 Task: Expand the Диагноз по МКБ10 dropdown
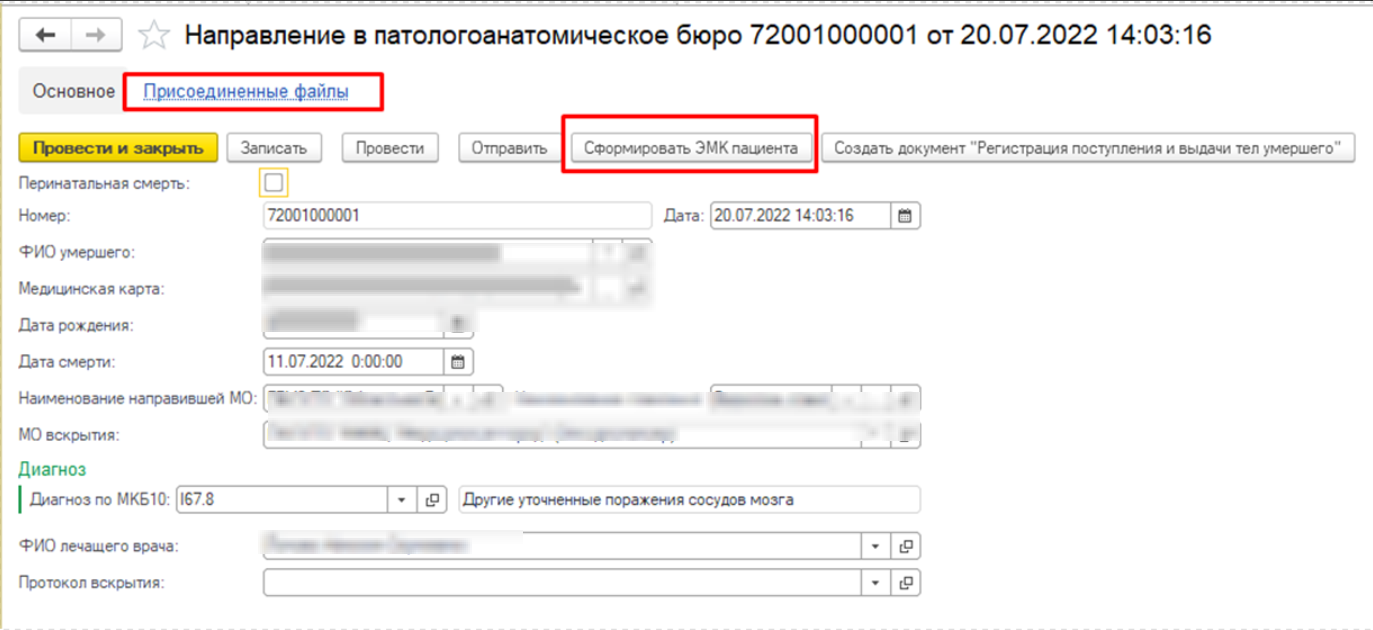[x=401, y=500]
